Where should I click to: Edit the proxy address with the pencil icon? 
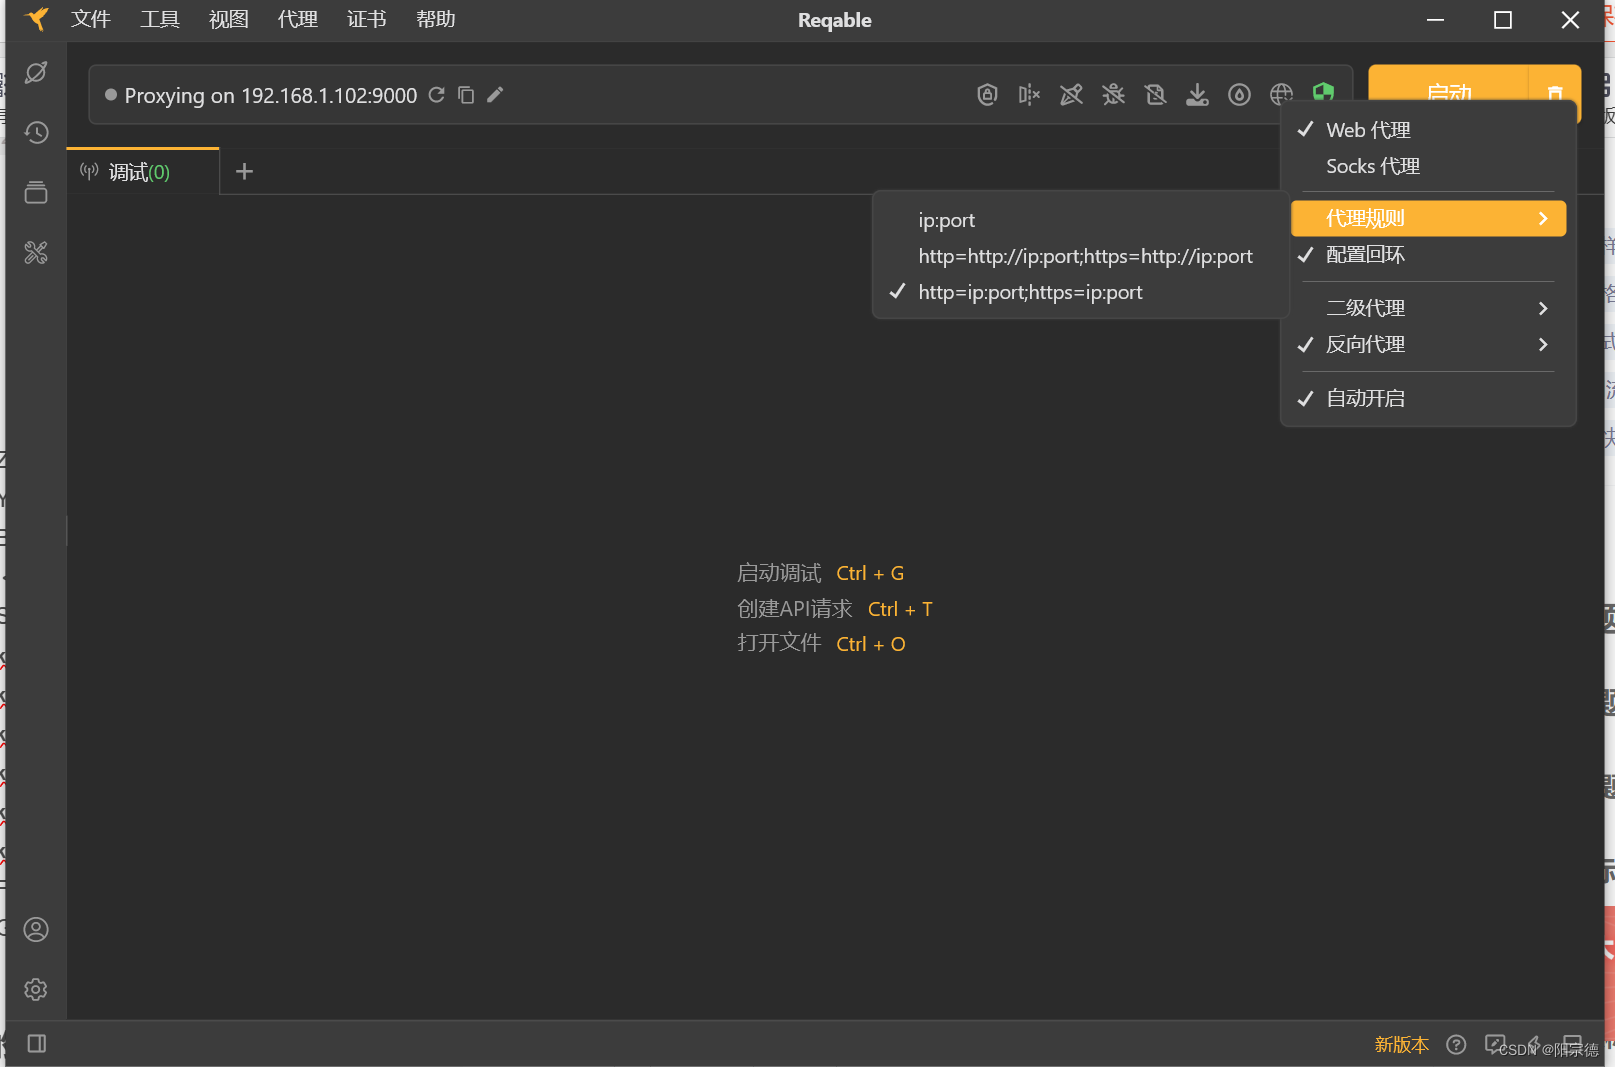click(x=495, y=95)
